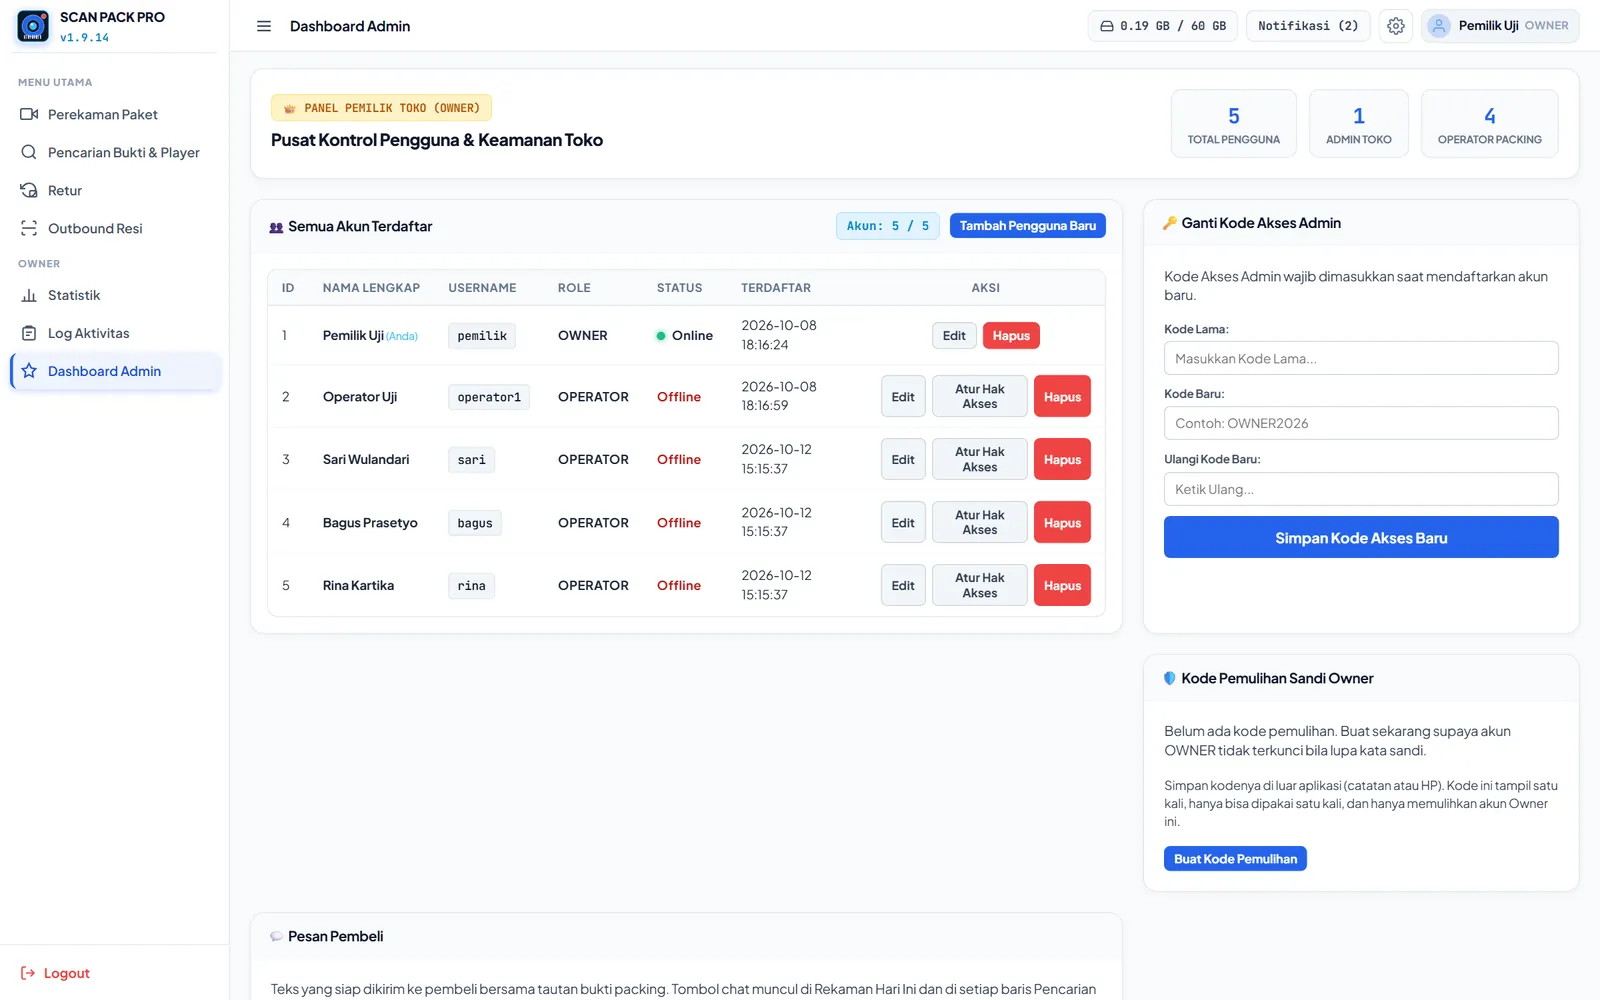Click the Statistik bar chart icon

click(x=29, y=295)
